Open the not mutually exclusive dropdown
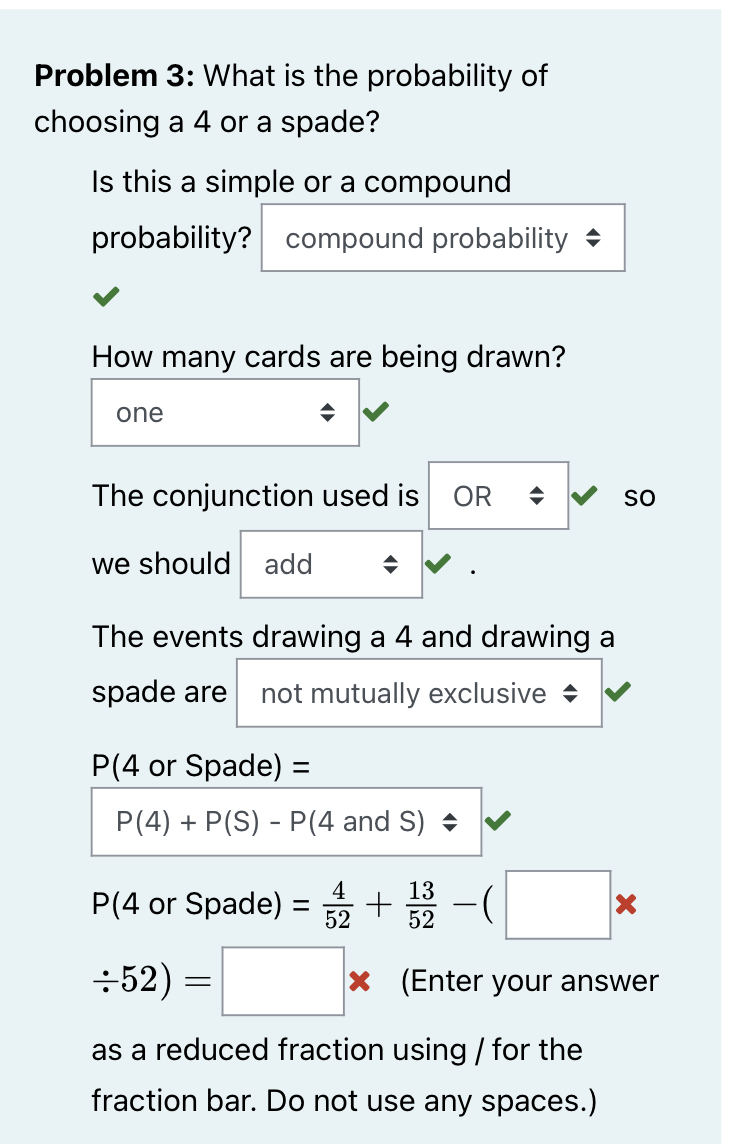Screen dimensions: 737x1144 click(x=419, y=693)
